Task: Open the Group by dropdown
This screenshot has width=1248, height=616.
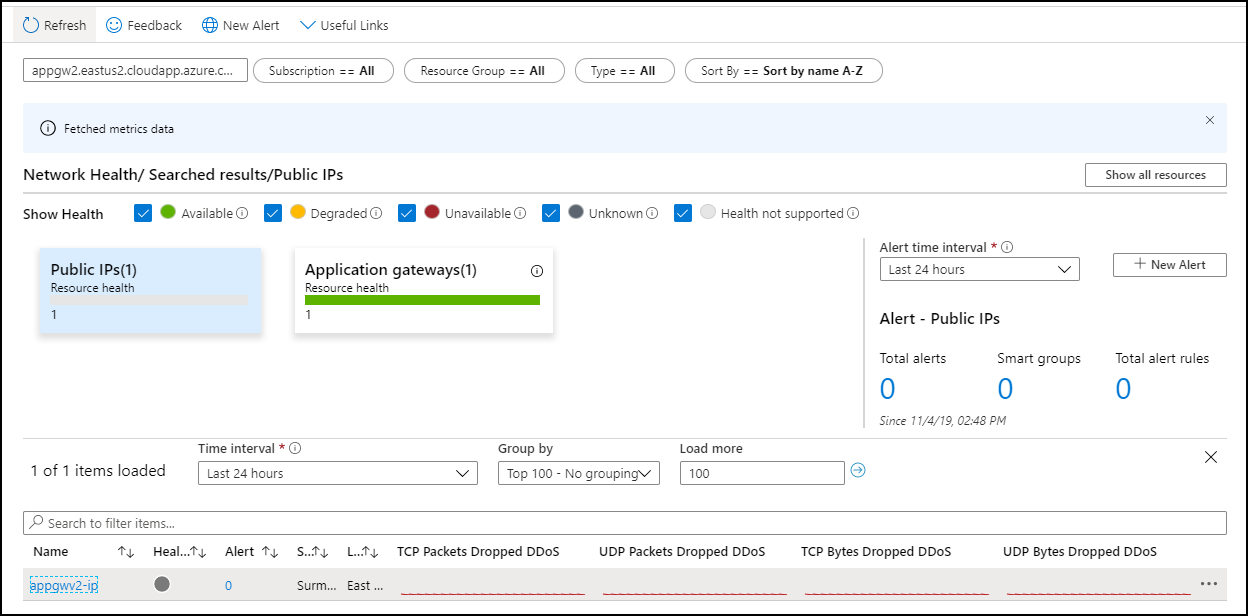Action: (578, 473)
